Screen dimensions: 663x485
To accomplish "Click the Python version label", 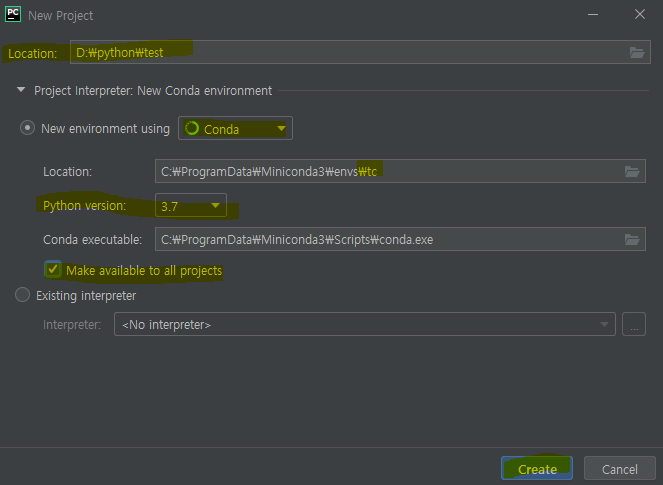I will [x=85, y=206].
